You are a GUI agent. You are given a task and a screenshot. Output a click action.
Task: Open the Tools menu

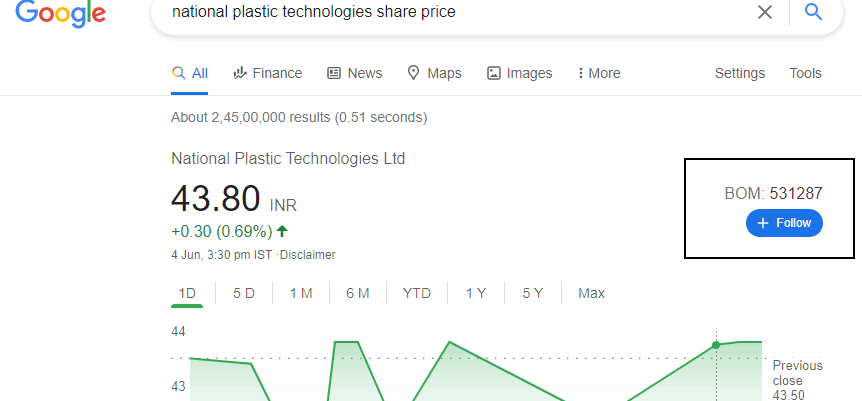tap(805, 73)
